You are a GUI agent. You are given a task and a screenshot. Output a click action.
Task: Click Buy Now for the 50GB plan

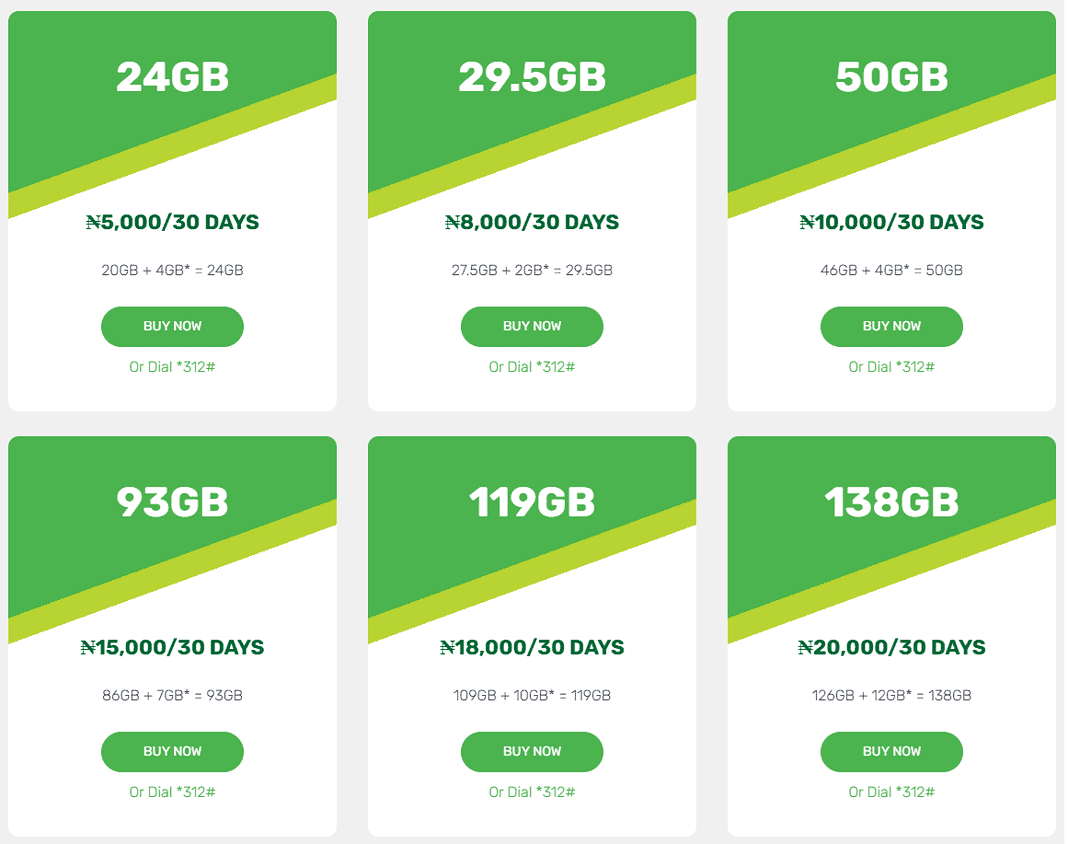(891, 326)
